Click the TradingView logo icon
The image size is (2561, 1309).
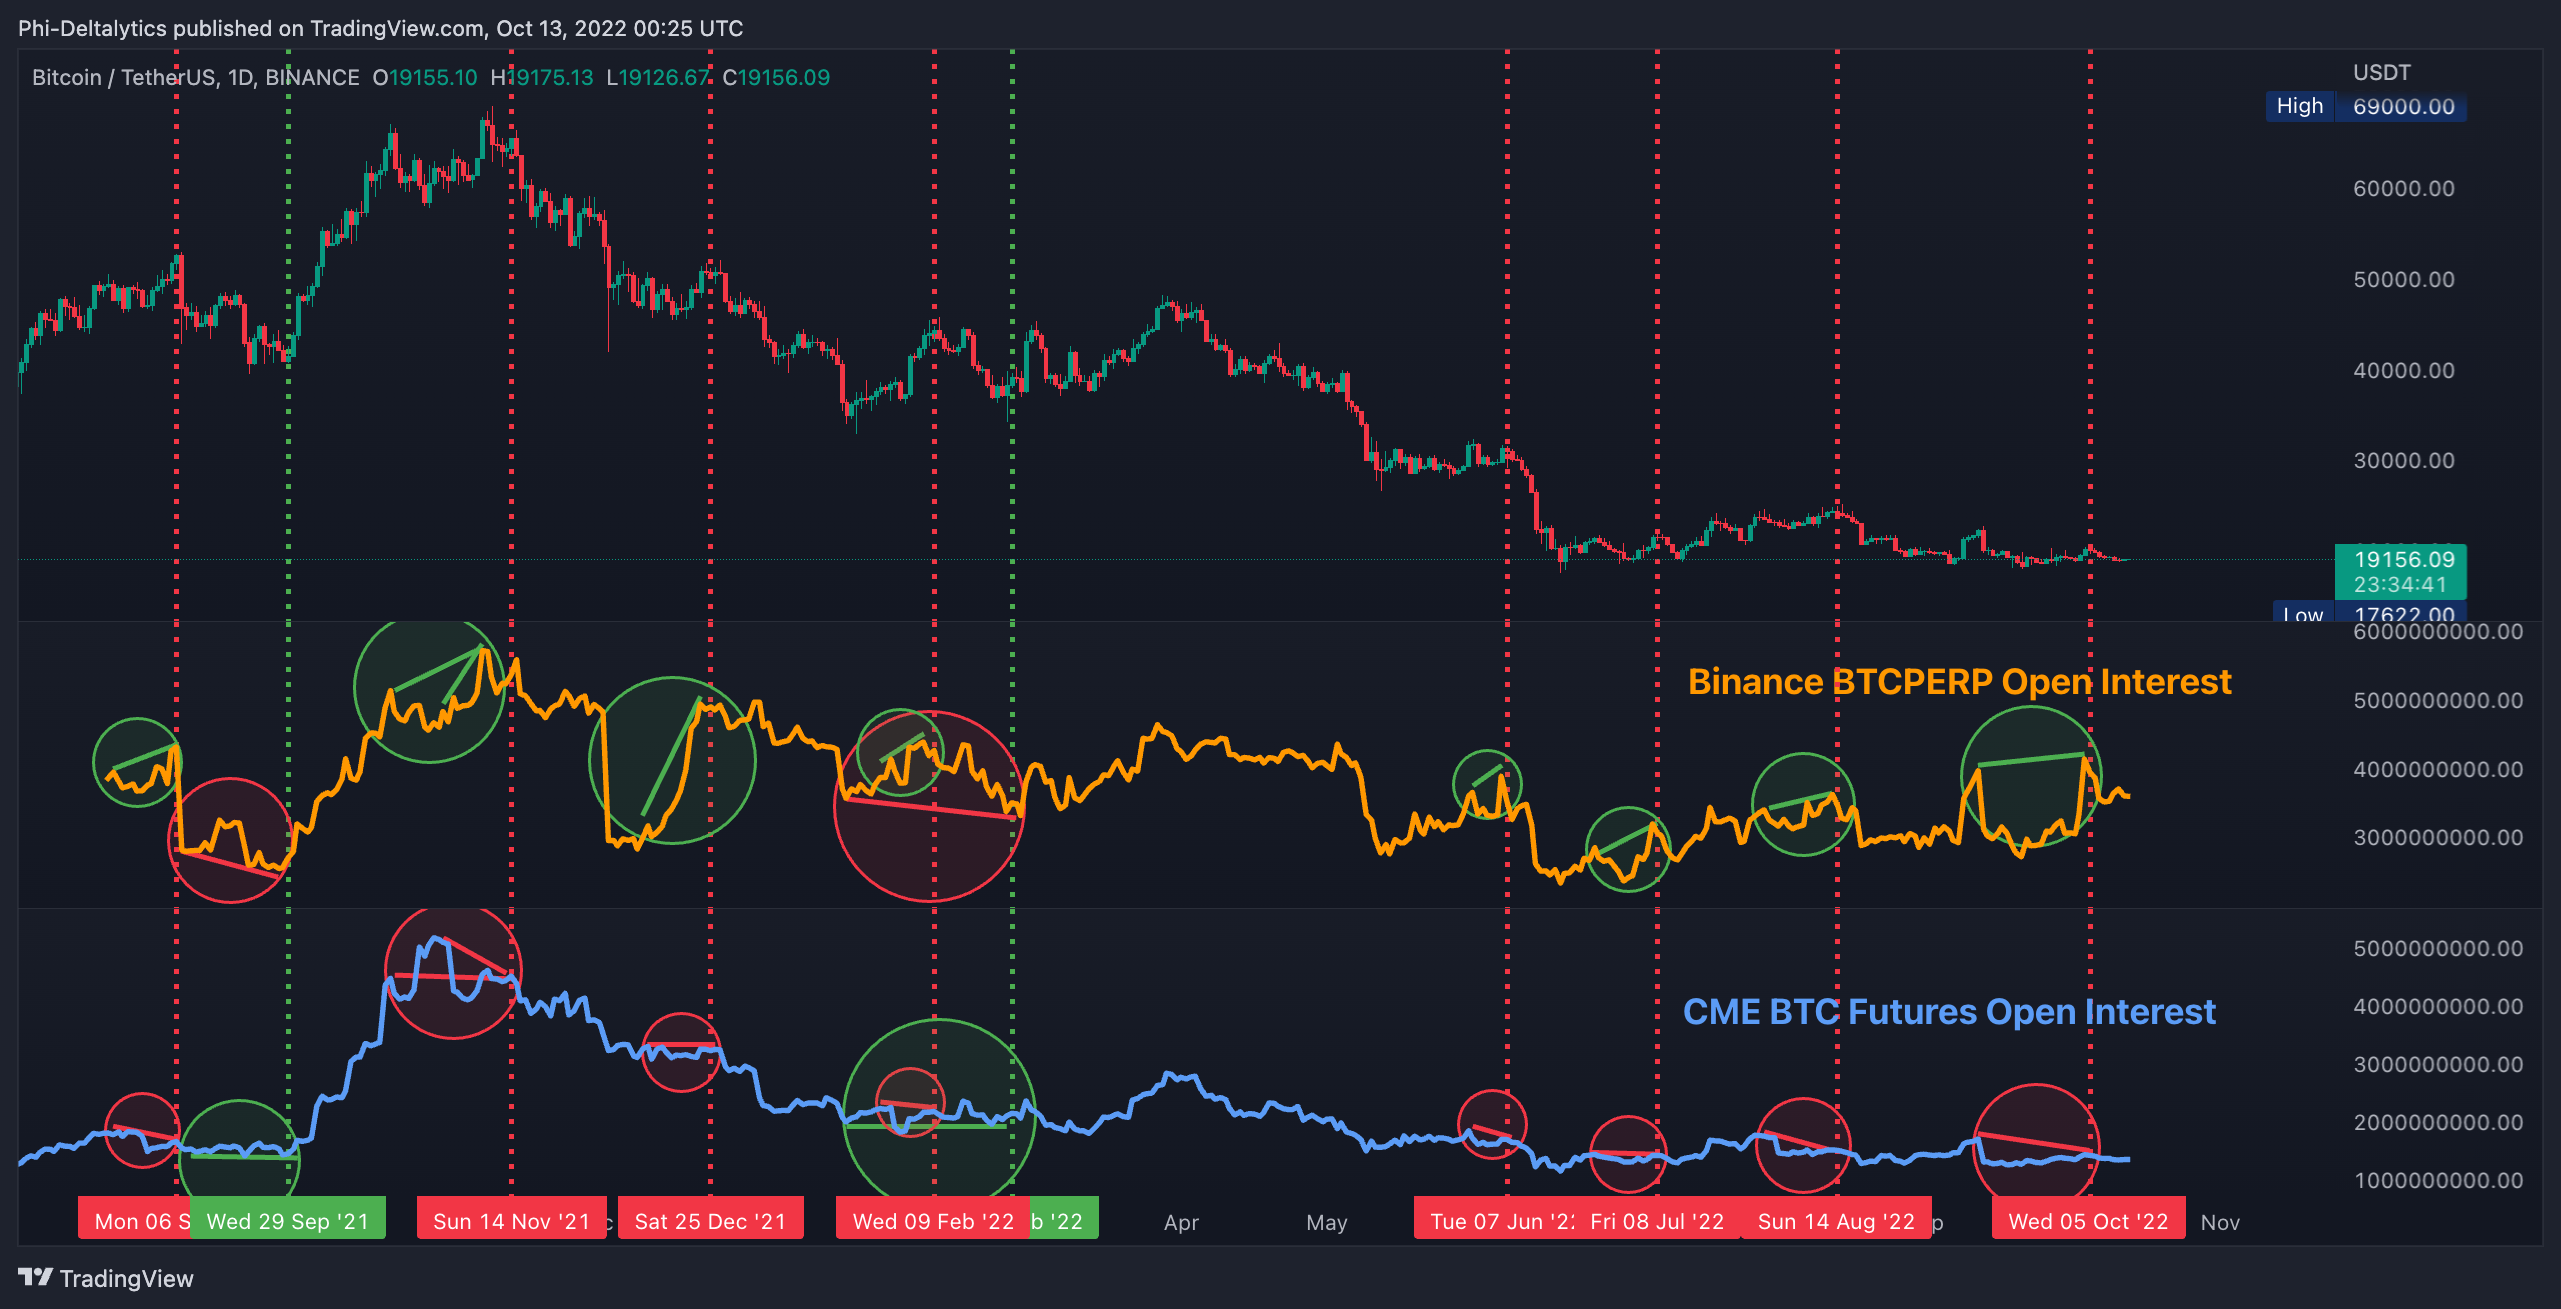(35, 1277)
